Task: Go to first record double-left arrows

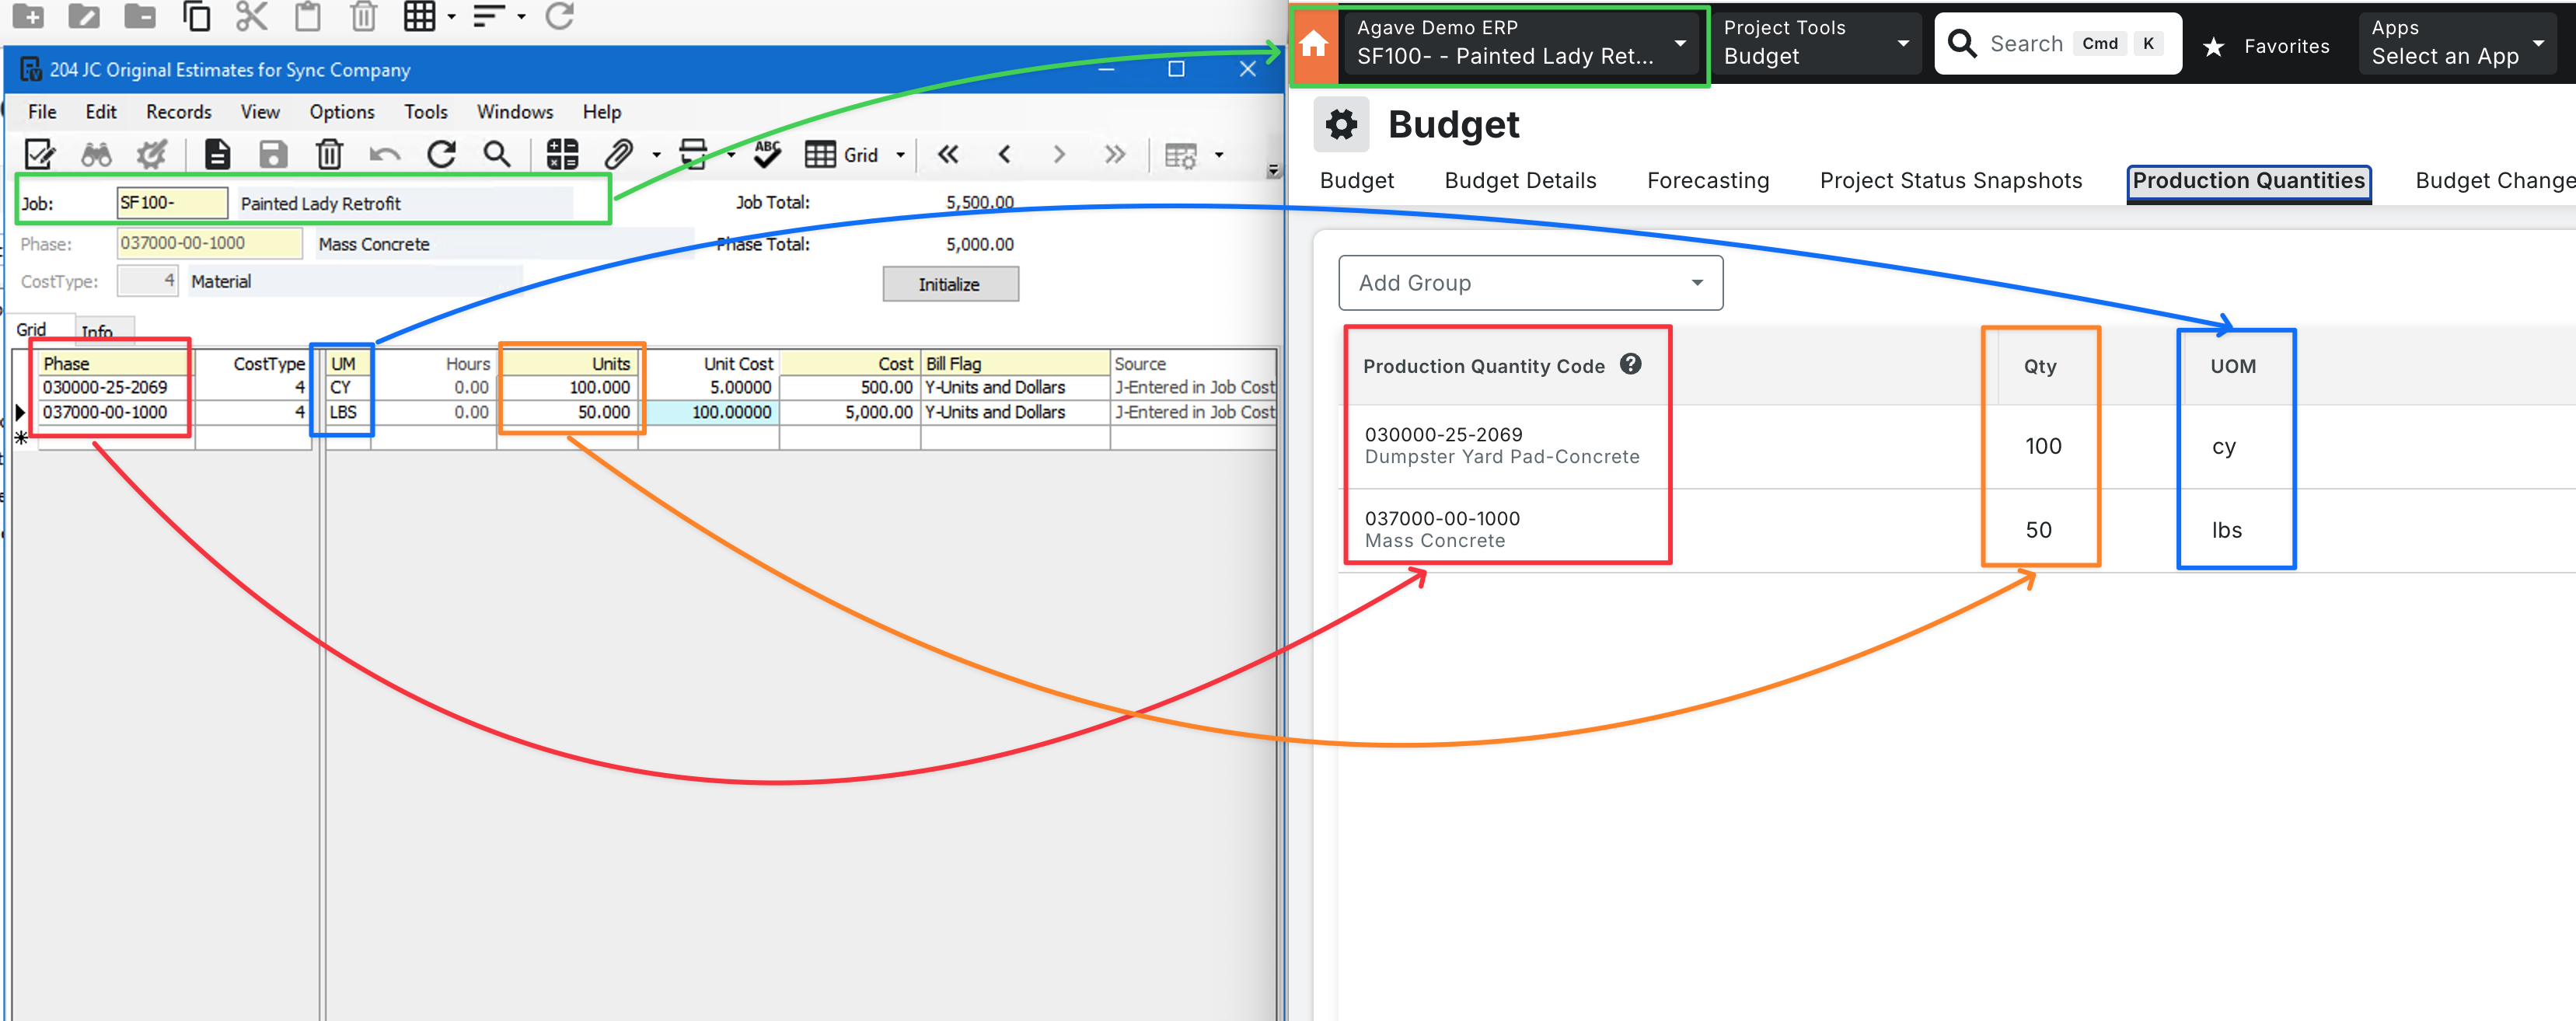Action: 948,154
